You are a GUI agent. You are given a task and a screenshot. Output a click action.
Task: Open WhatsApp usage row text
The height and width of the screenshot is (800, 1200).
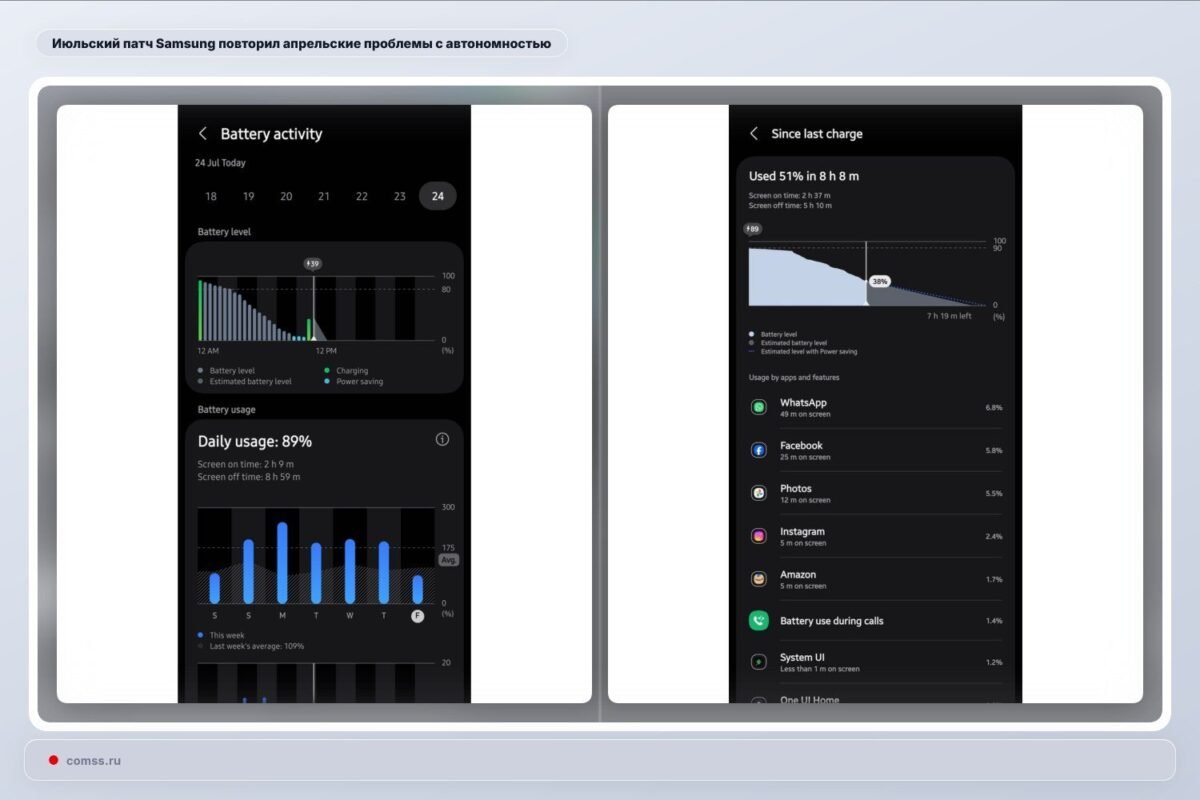pos(807,407)
